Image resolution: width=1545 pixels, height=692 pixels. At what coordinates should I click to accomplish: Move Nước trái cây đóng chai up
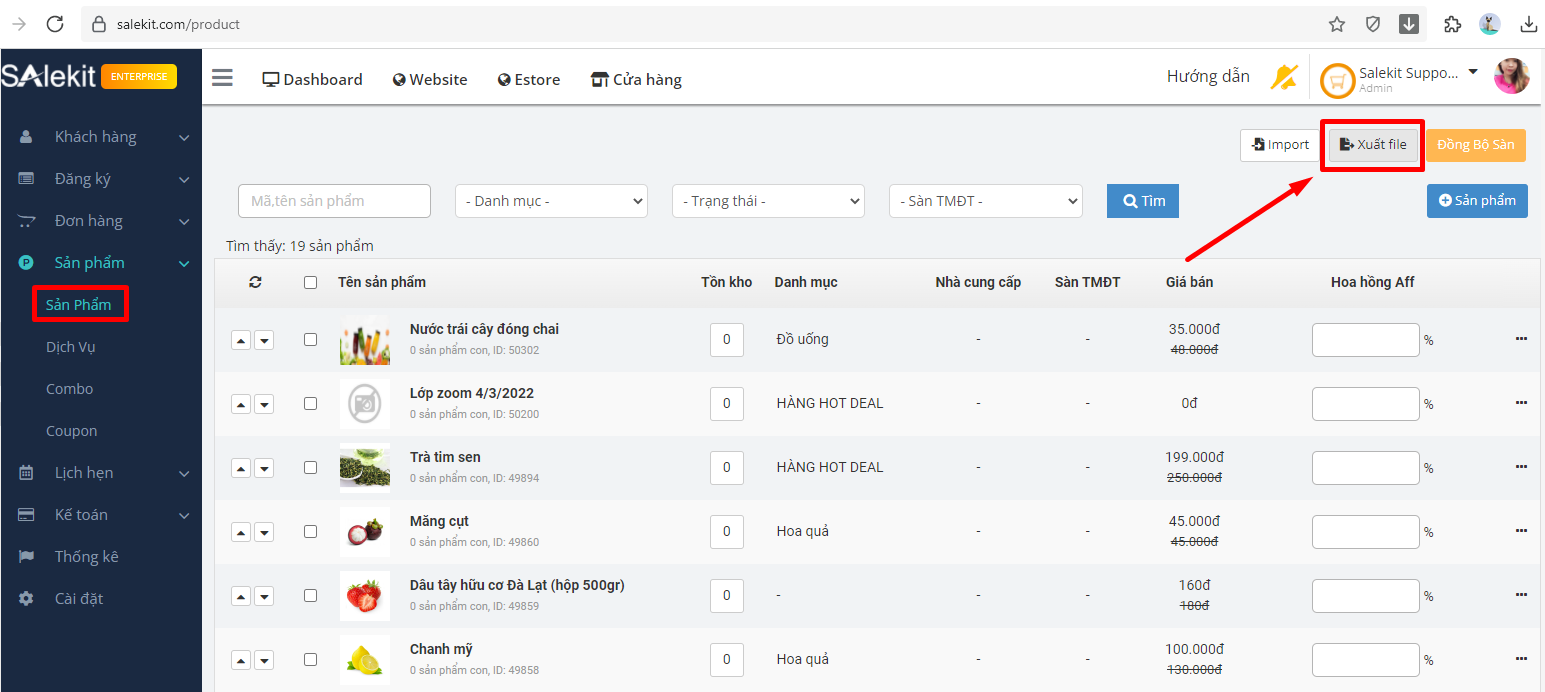coord(241,340)
